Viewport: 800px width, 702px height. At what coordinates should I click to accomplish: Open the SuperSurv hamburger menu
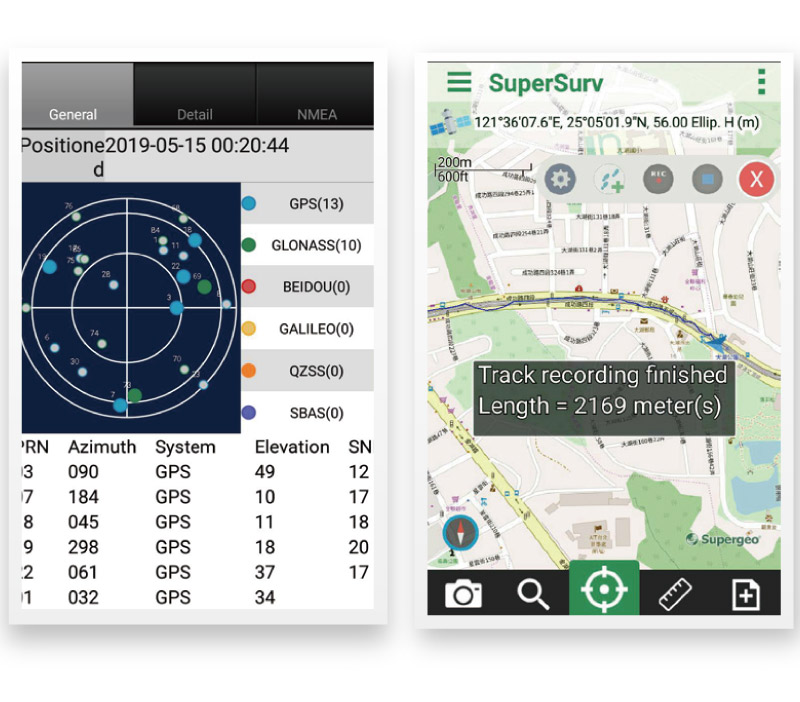(459, 82)
